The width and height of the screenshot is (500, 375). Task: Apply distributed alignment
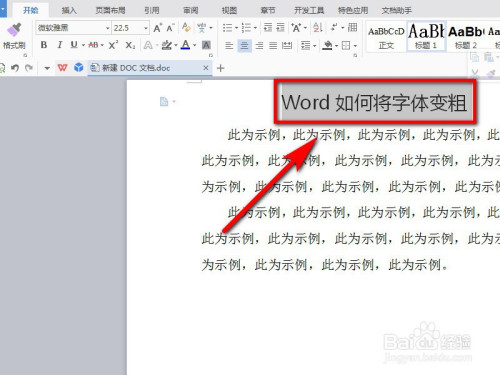(x=287, y=45)
